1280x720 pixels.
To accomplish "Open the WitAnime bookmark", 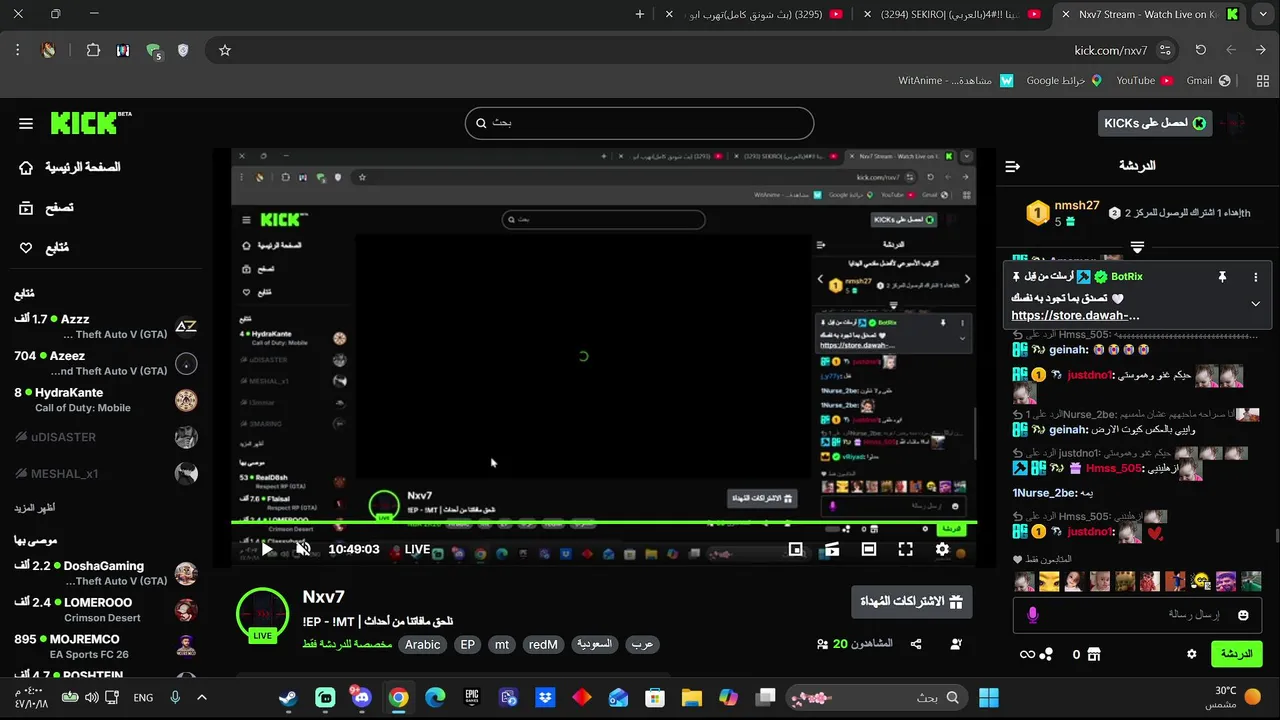I will coord(955,80).
